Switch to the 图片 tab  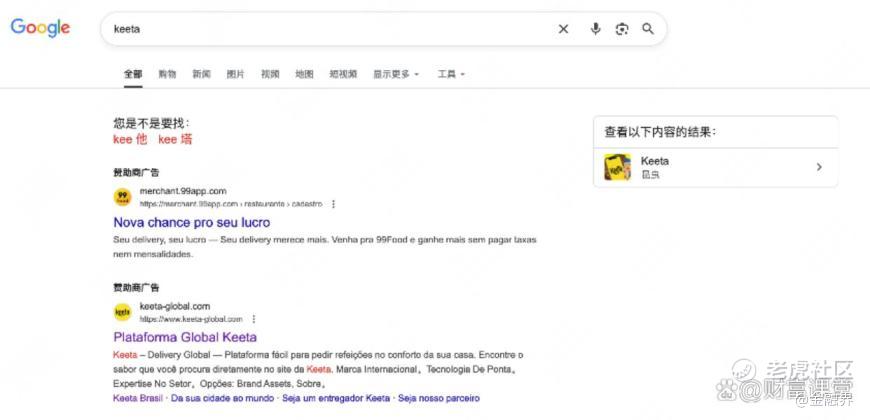[x=235, y=74]
